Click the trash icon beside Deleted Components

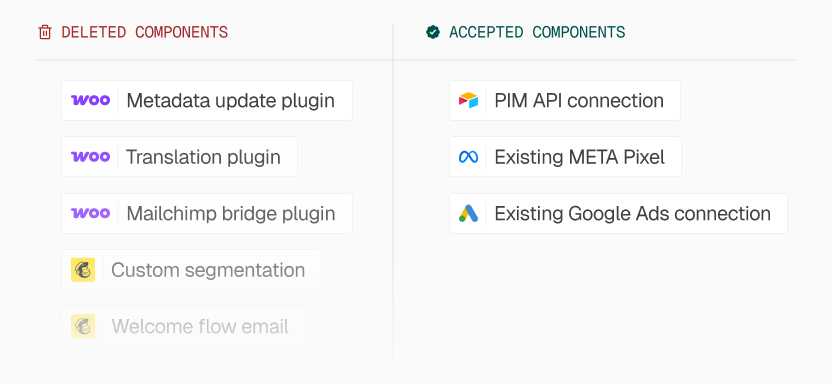click(x=45, y=32)
